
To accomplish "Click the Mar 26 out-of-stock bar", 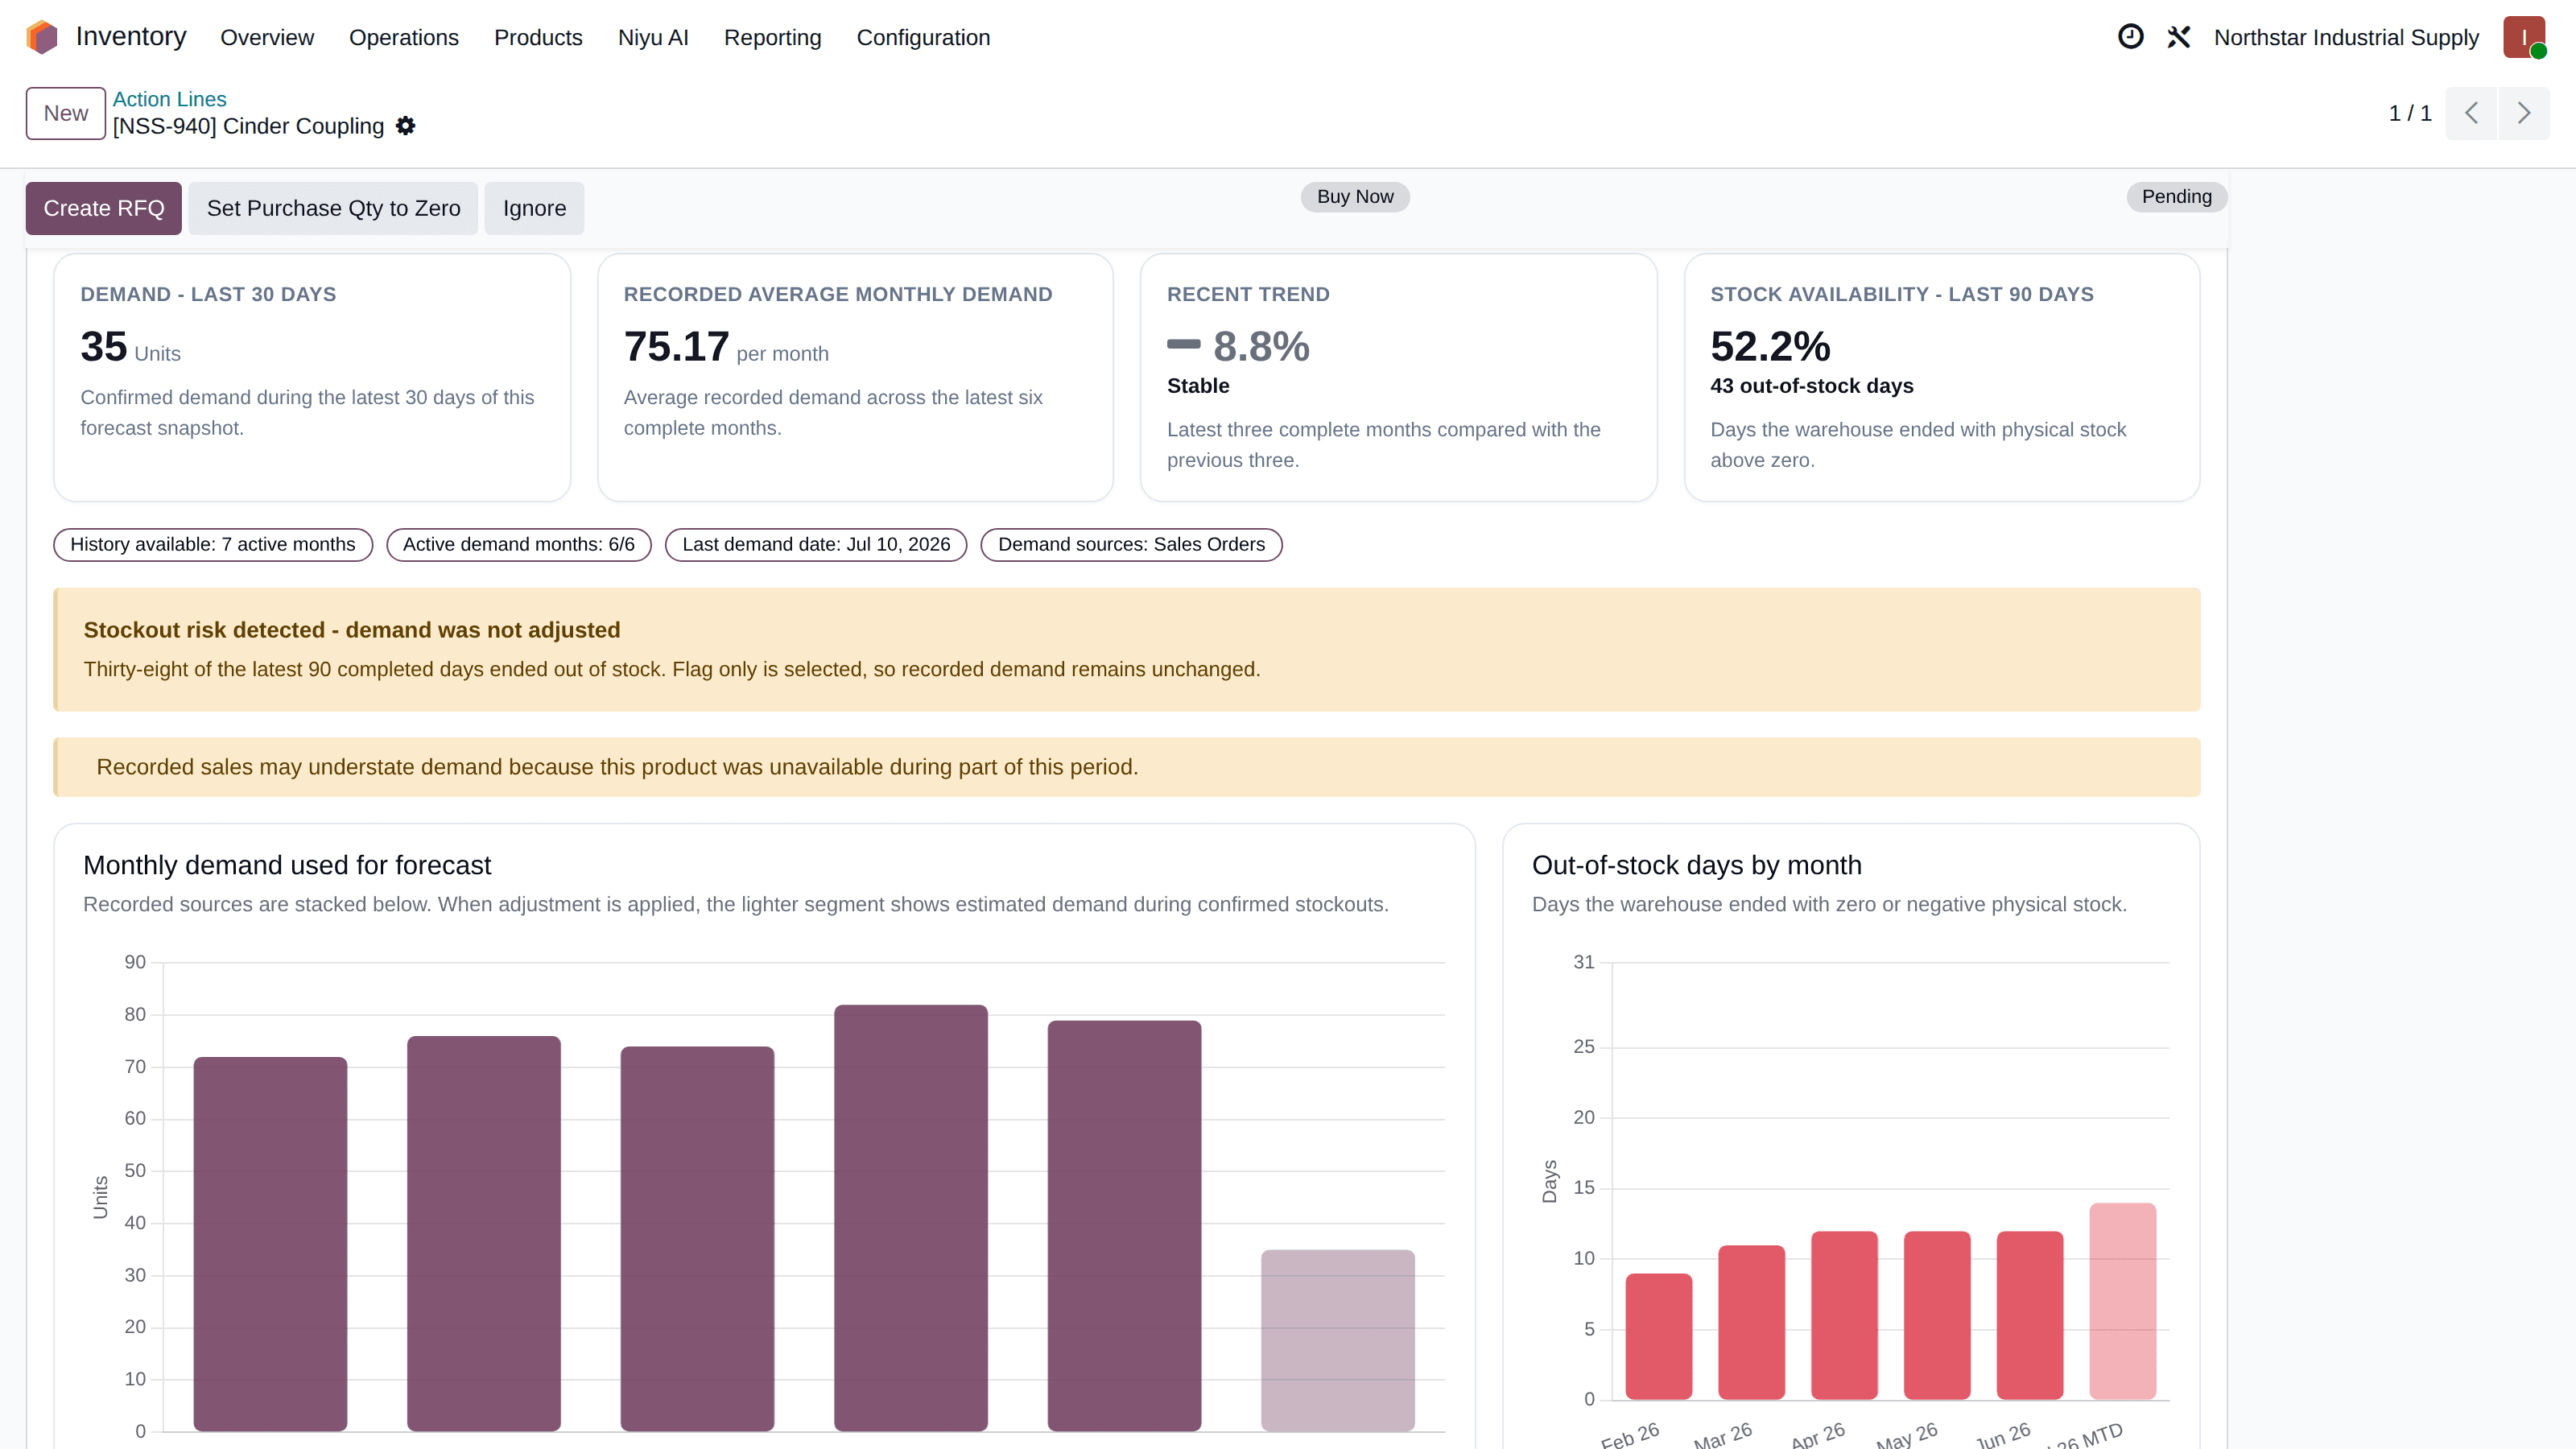I will (x=1751, y=1322).
